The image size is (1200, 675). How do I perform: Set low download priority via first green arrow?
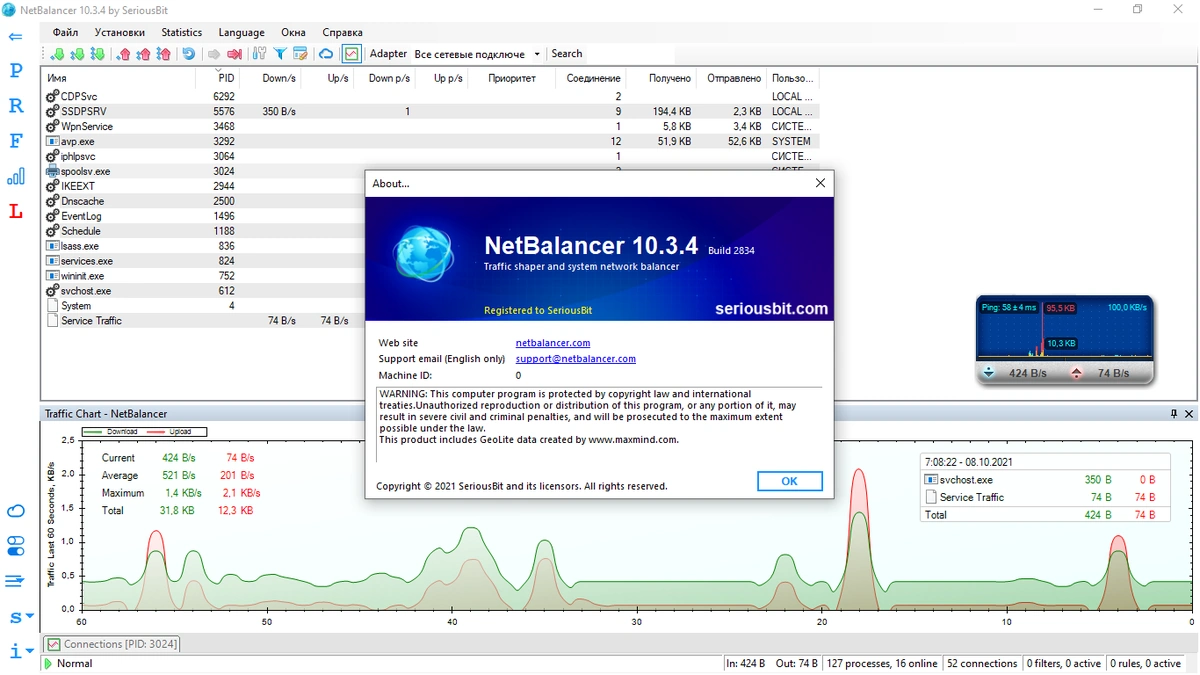click(57, 54)
